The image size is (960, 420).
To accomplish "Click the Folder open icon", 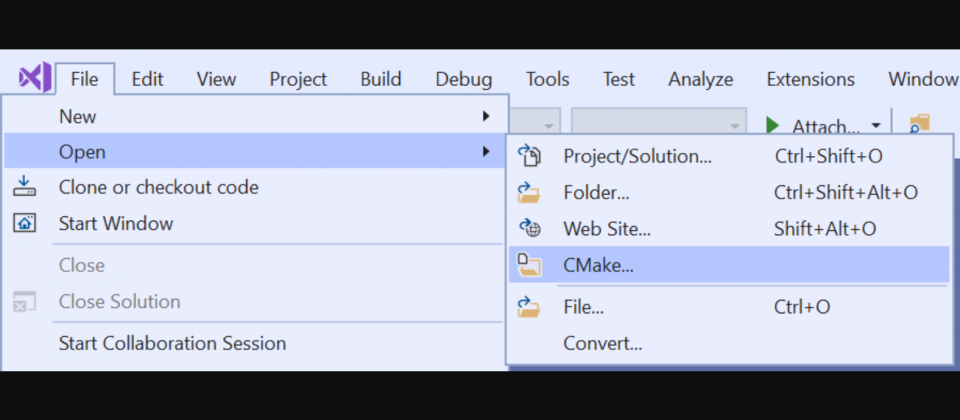I will tap(528, 192).
